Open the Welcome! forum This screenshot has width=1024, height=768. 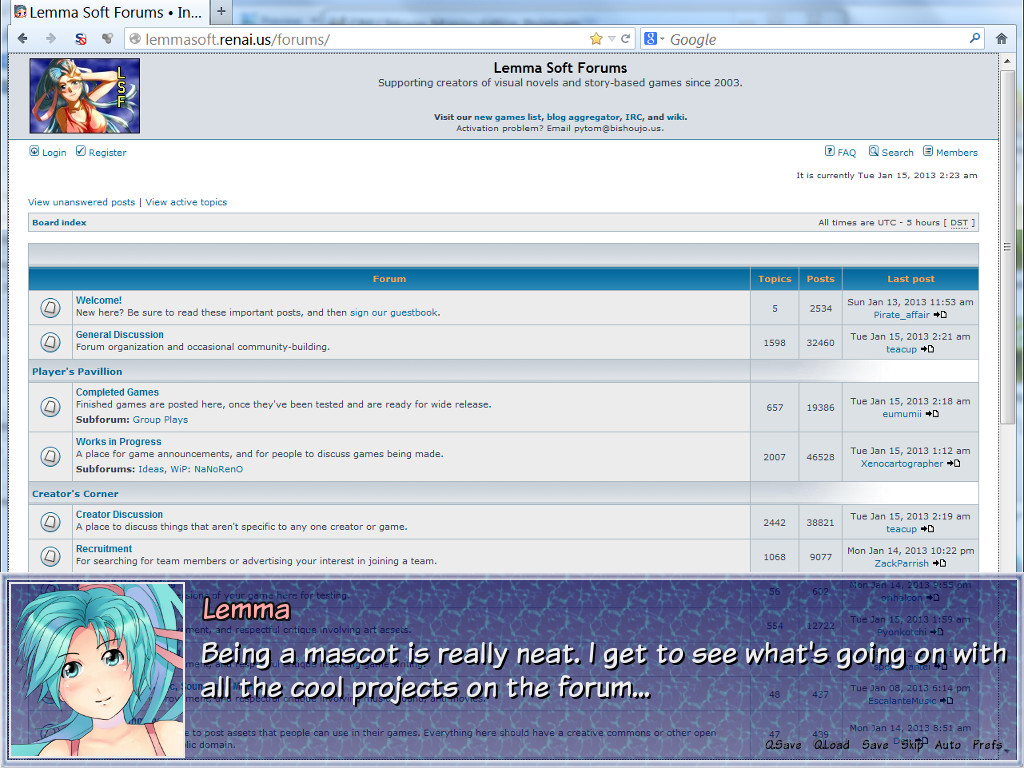pyautogui.click(x=99, y=300)
